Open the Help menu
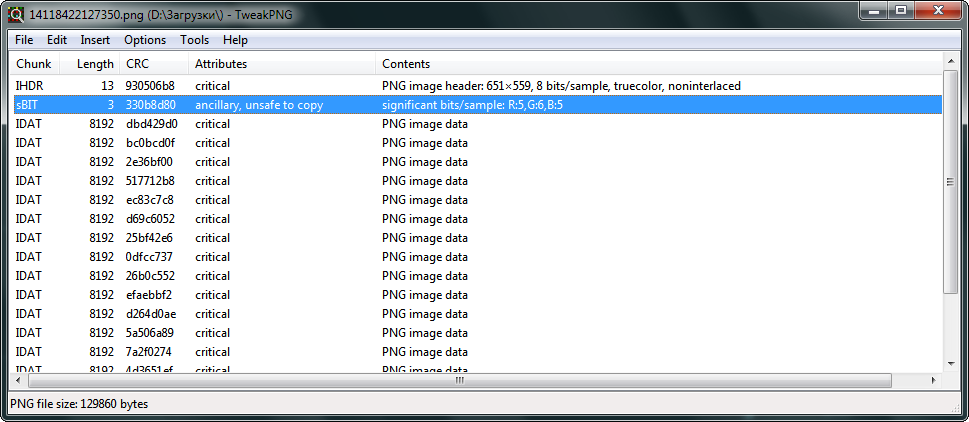 coord(235,40)
